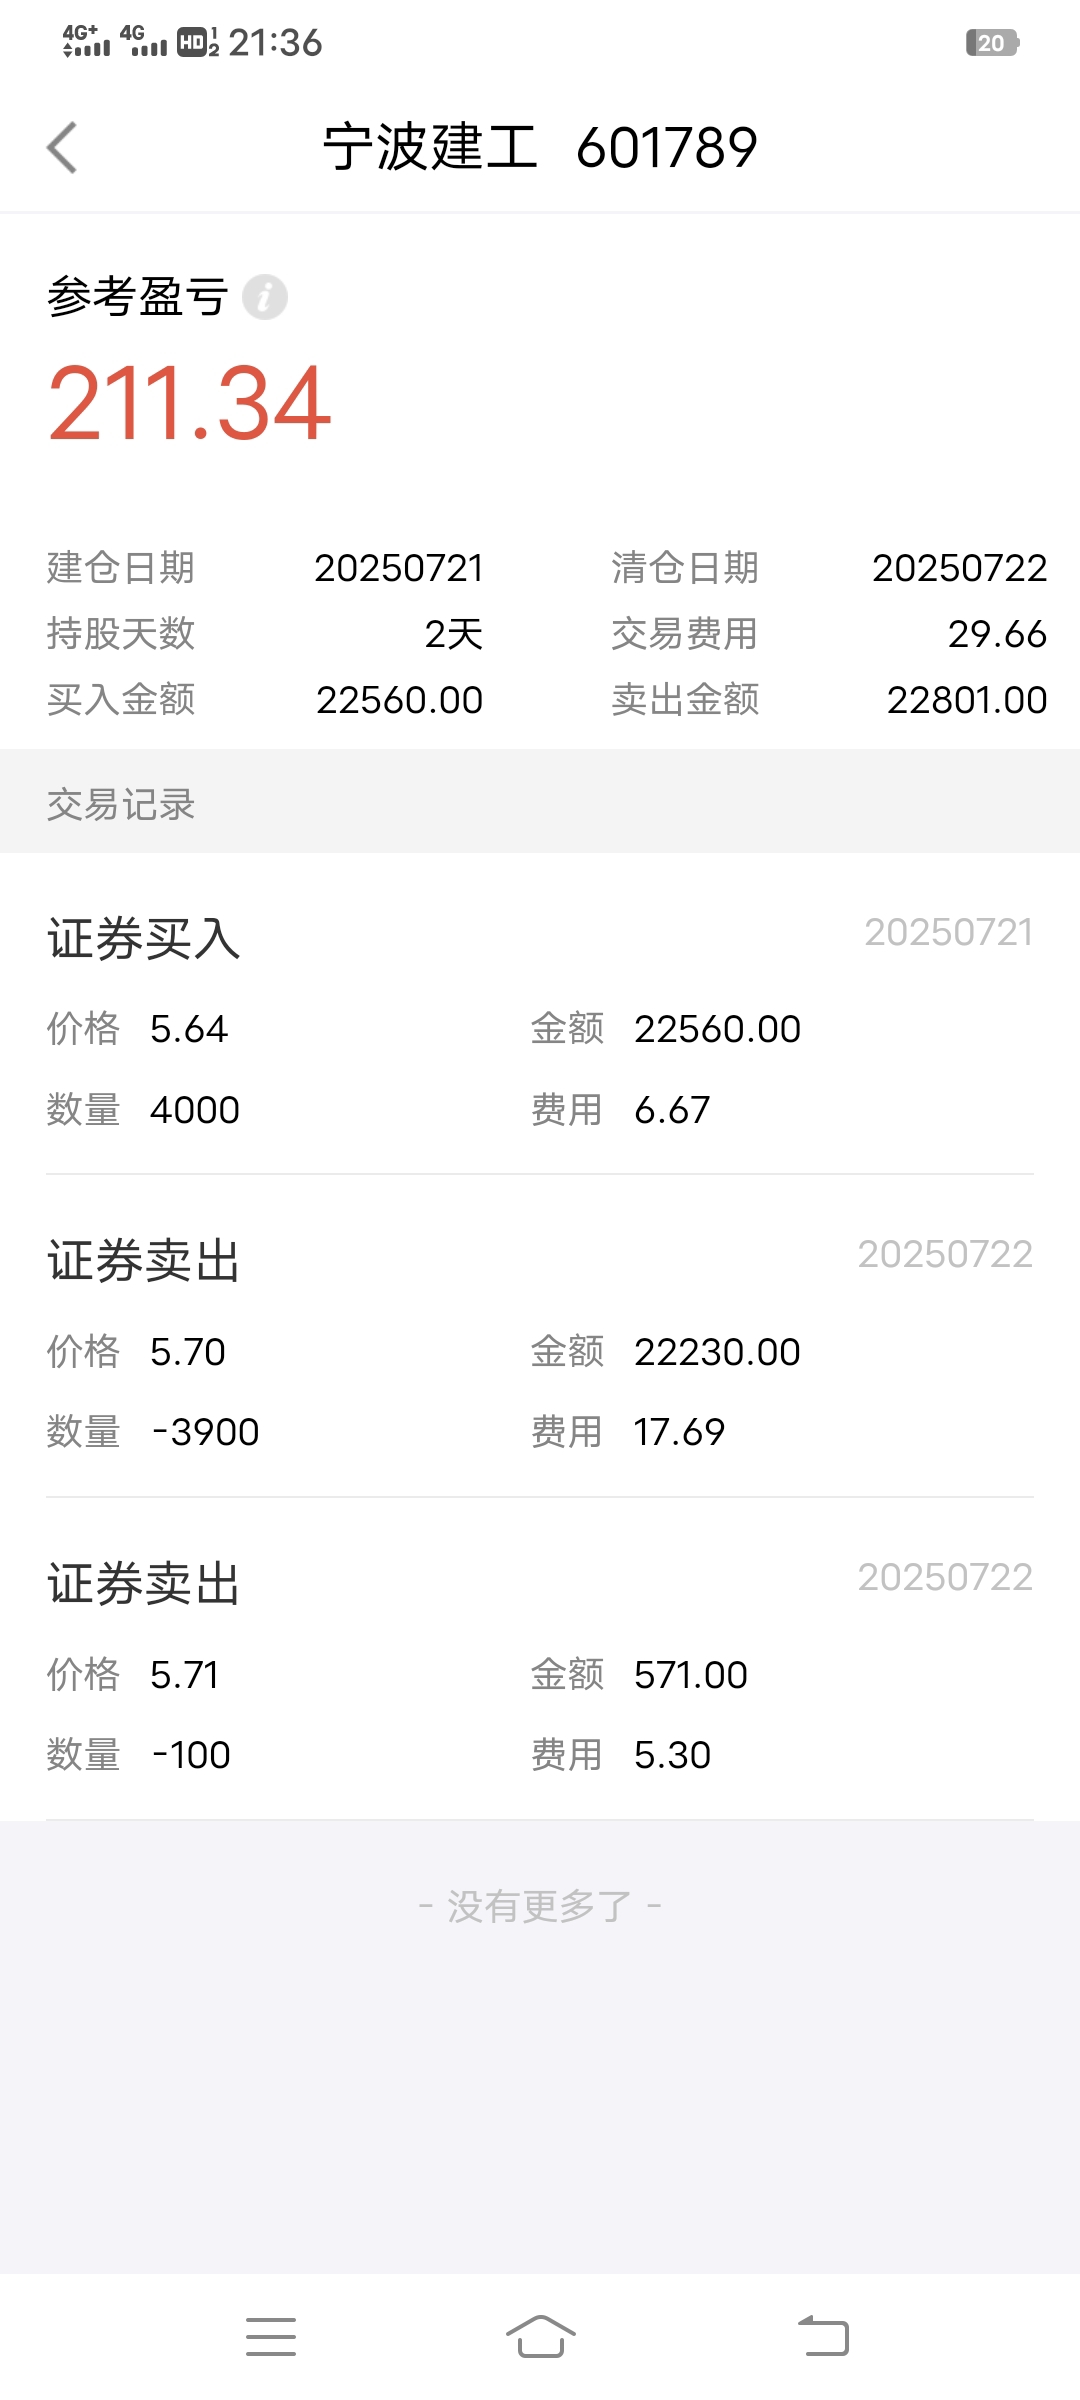Tap the Android back navigation icon
Viewport: 1080px width, 2400px height.
823,2336
